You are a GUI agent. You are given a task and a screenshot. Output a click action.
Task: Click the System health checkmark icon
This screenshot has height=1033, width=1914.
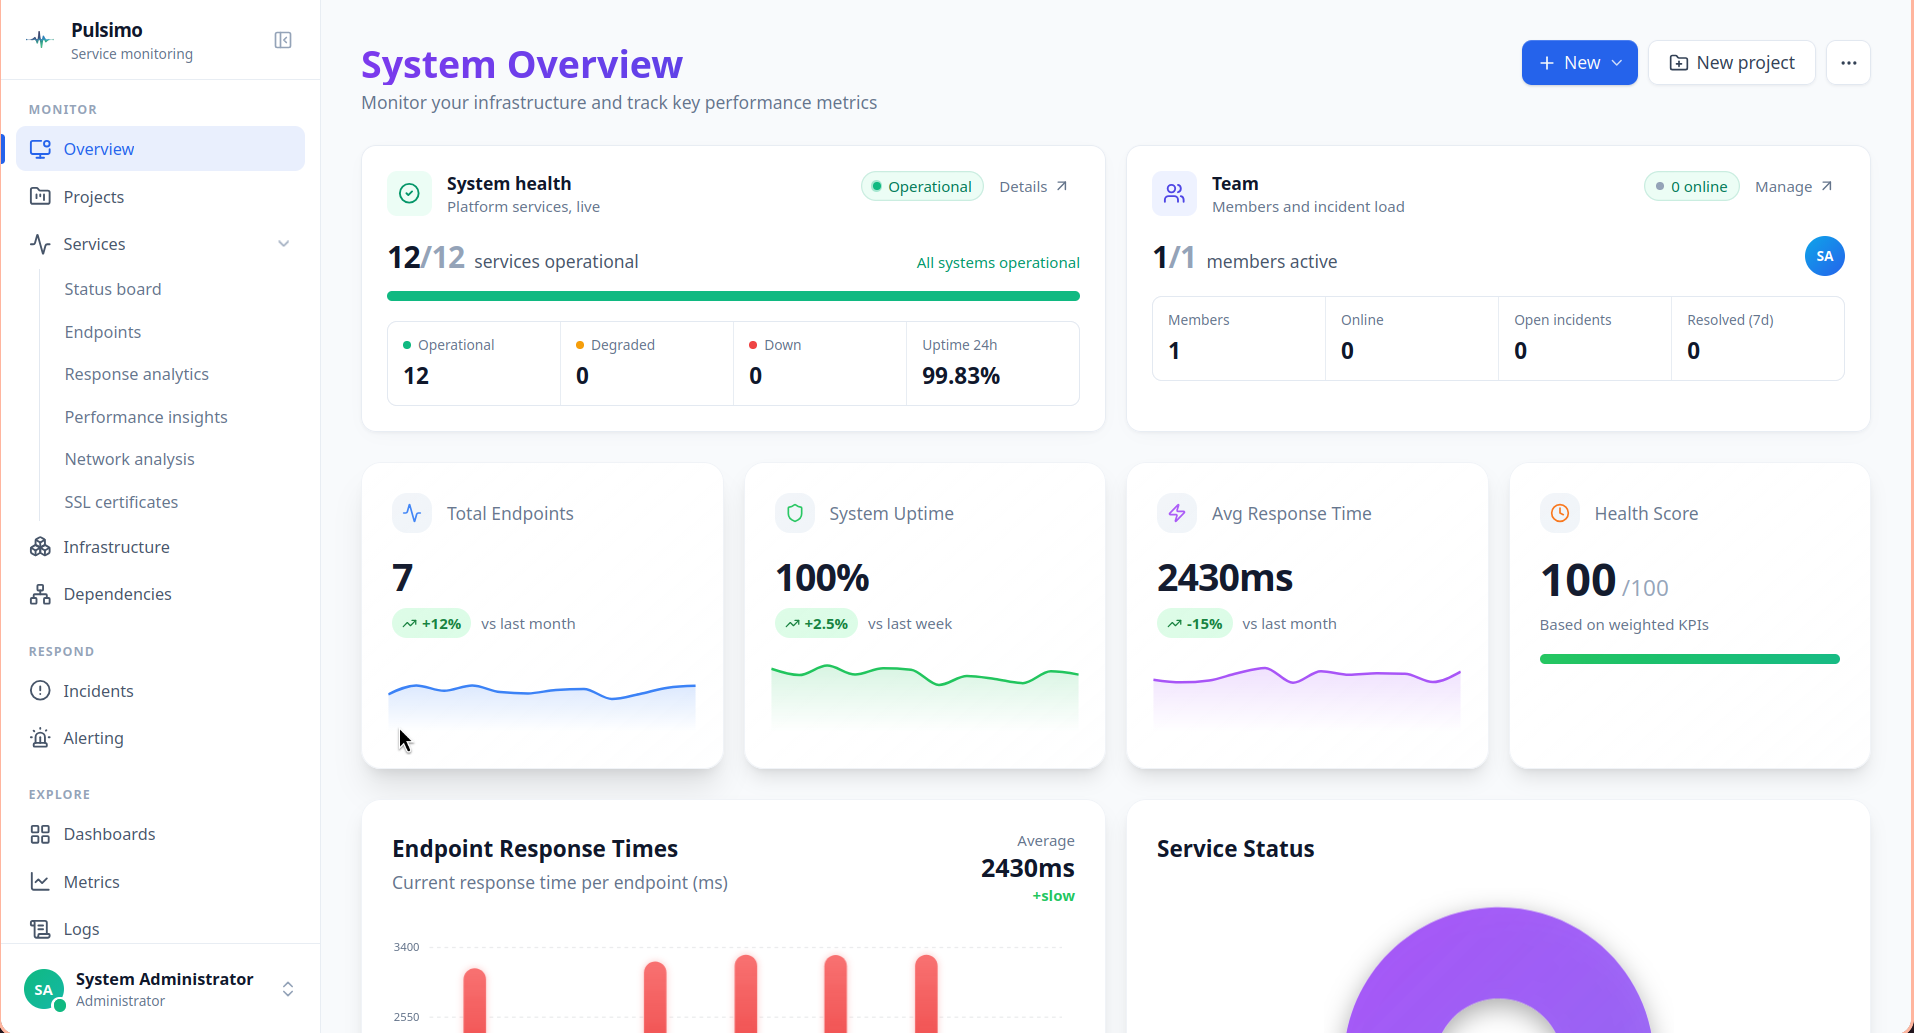pos(409,193)
